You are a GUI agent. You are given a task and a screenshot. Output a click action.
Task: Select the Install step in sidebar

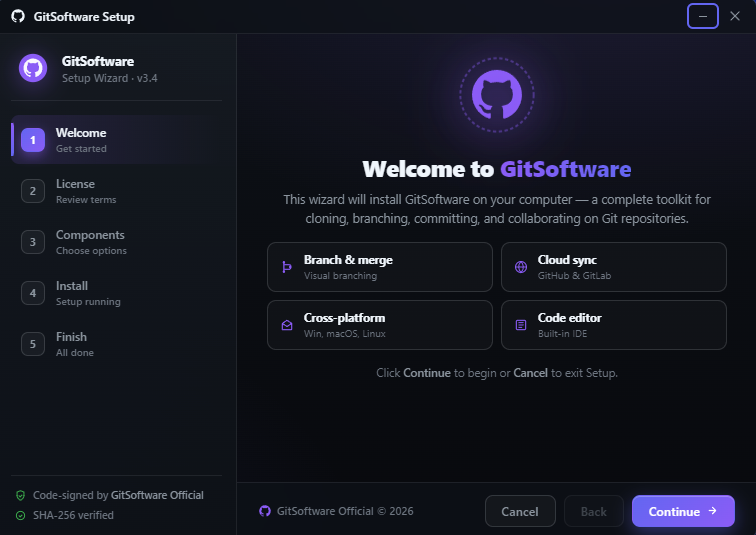(116, 293)
